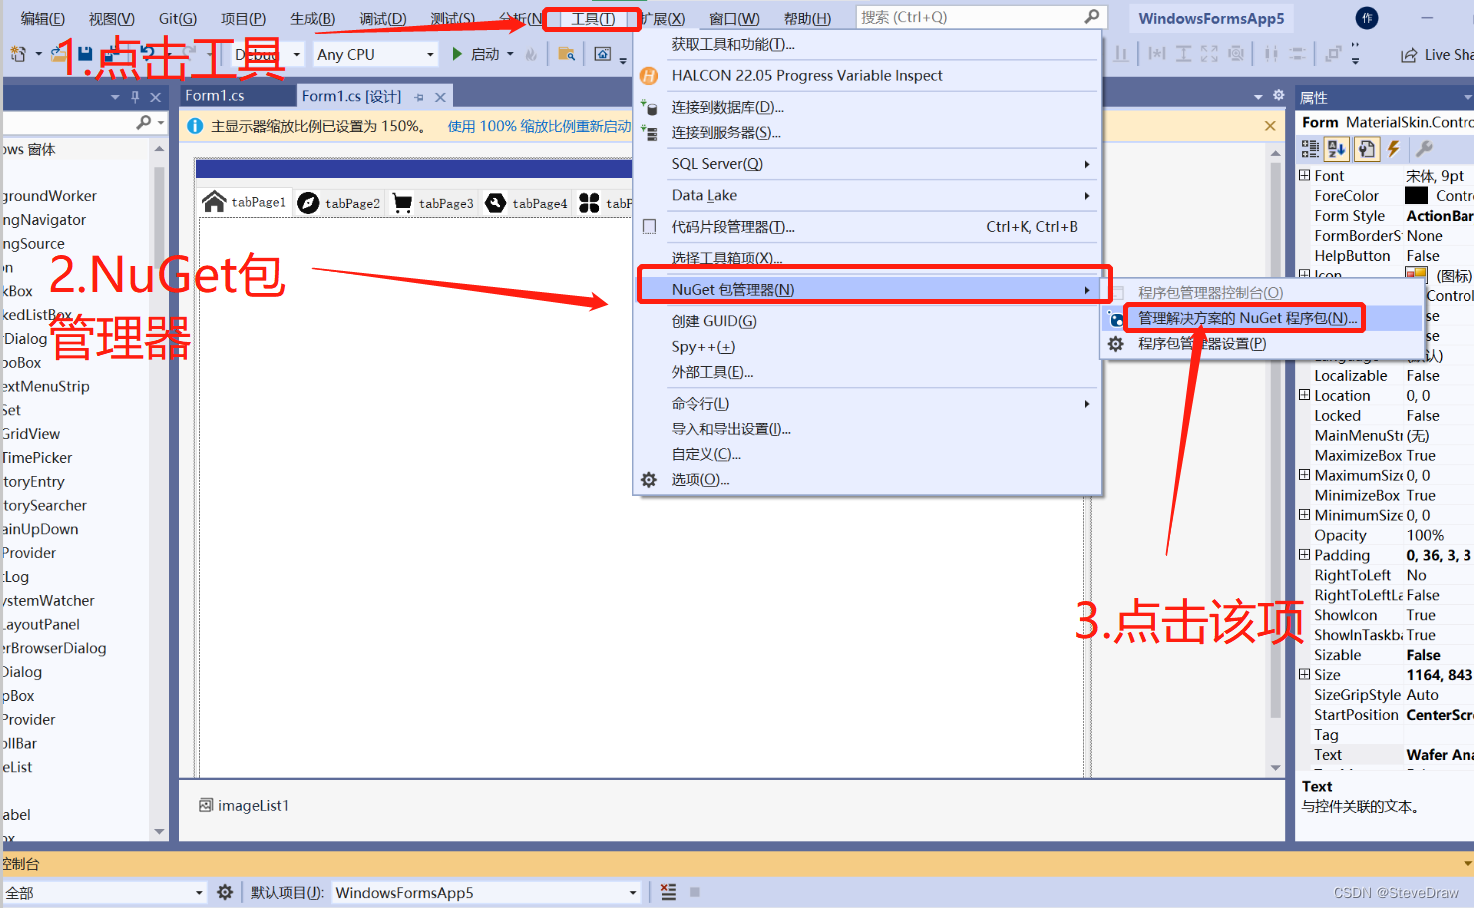The height and width of the screenshot is (908, 1474).
Task: Click the black ForeColor swatch
Action: [x=1416, y=195]
